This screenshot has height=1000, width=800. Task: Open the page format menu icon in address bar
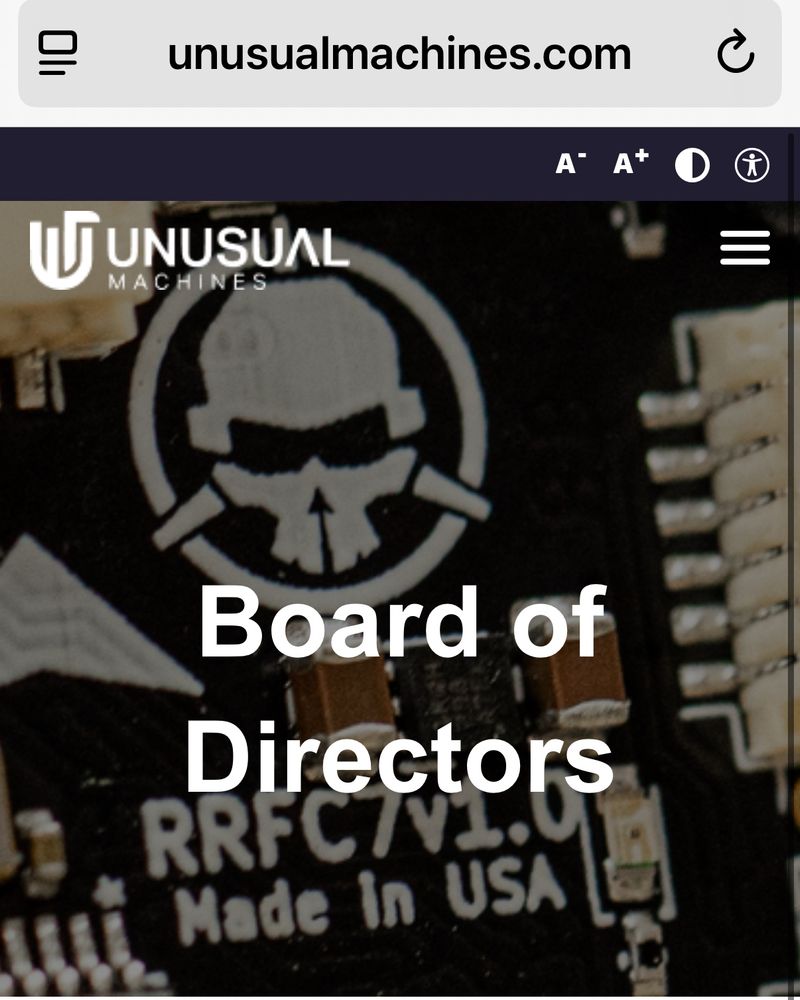(58, 53)
